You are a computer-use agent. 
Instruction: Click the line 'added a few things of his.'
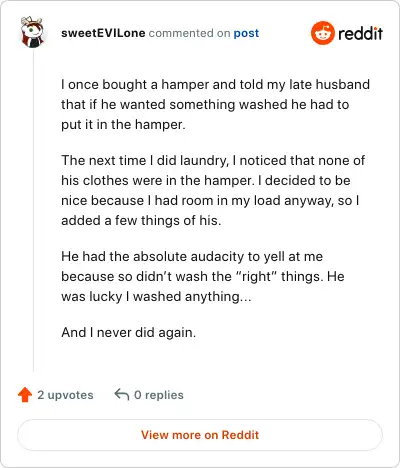141,220
